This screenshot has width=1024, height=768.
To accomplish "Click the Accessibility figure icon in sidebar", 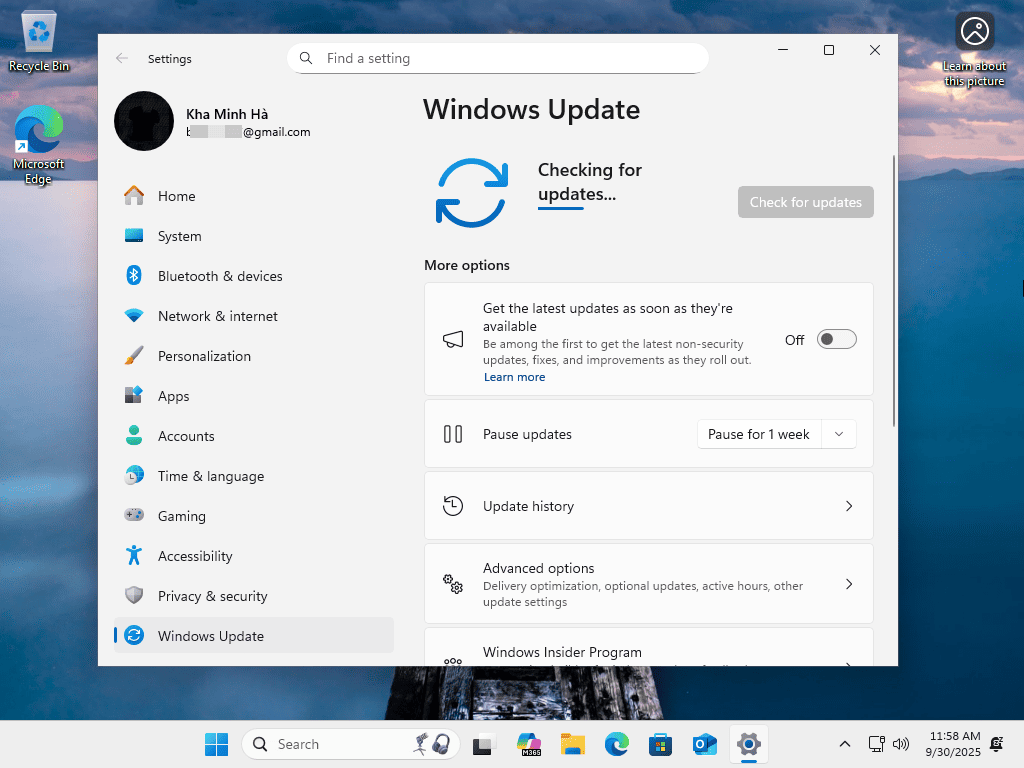I will coord(134,555).
